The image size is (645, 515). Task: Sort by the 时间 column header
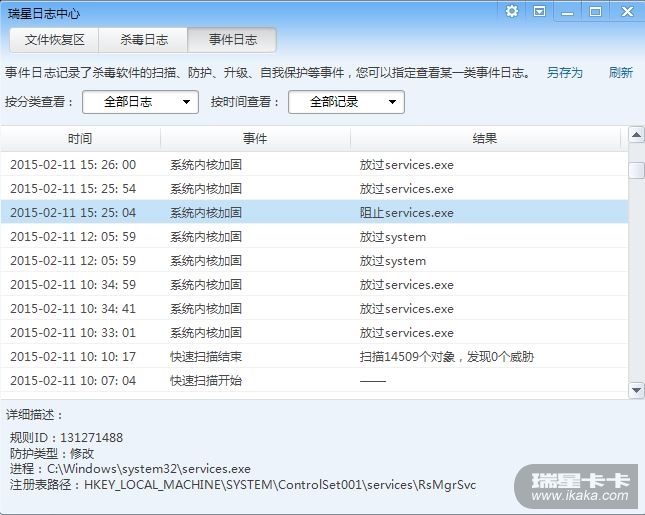point(80,139)
